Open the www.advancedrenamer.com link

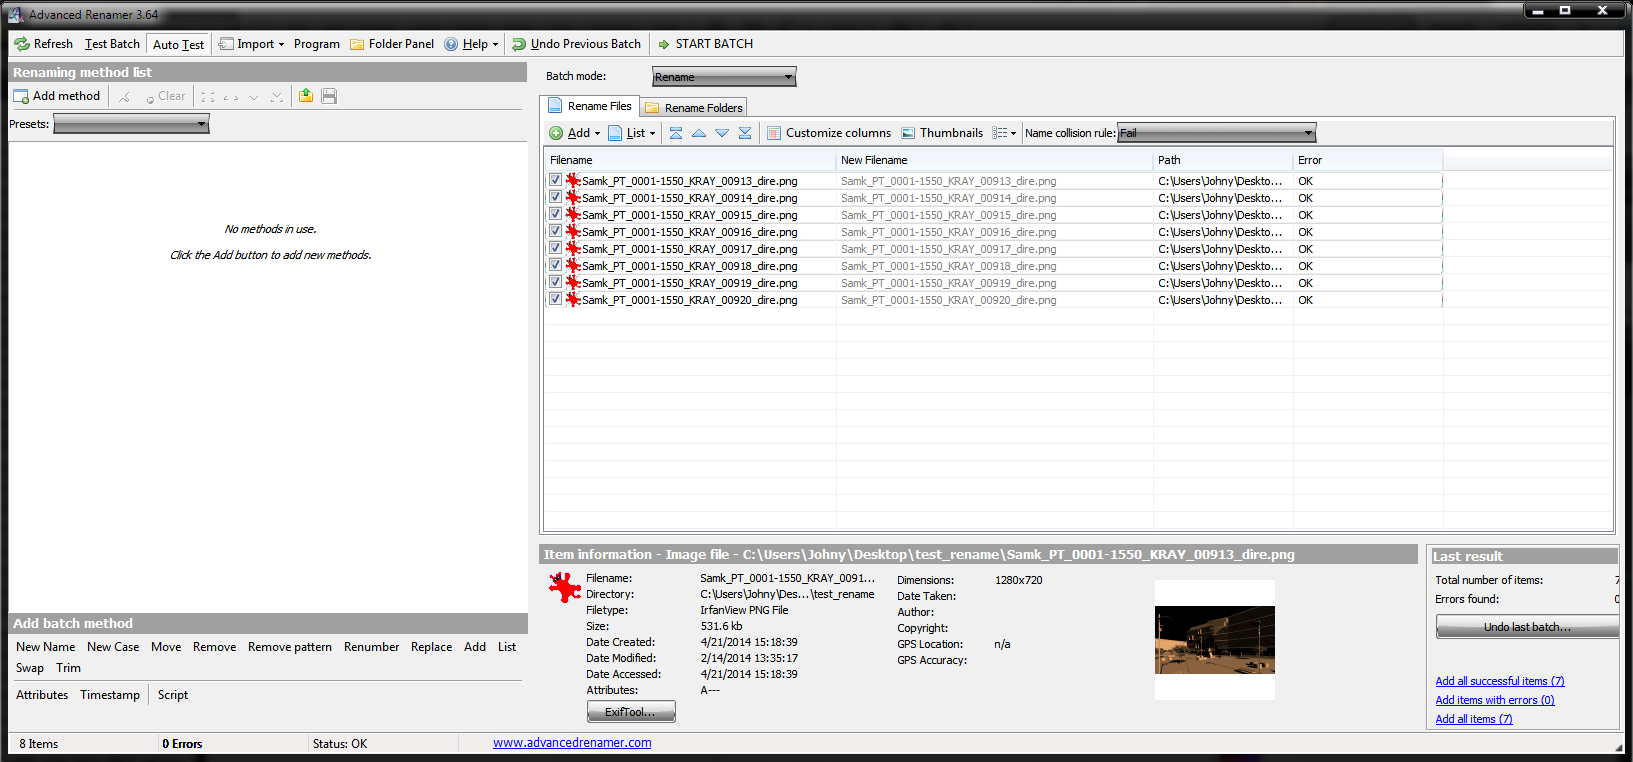click(572, 743)
